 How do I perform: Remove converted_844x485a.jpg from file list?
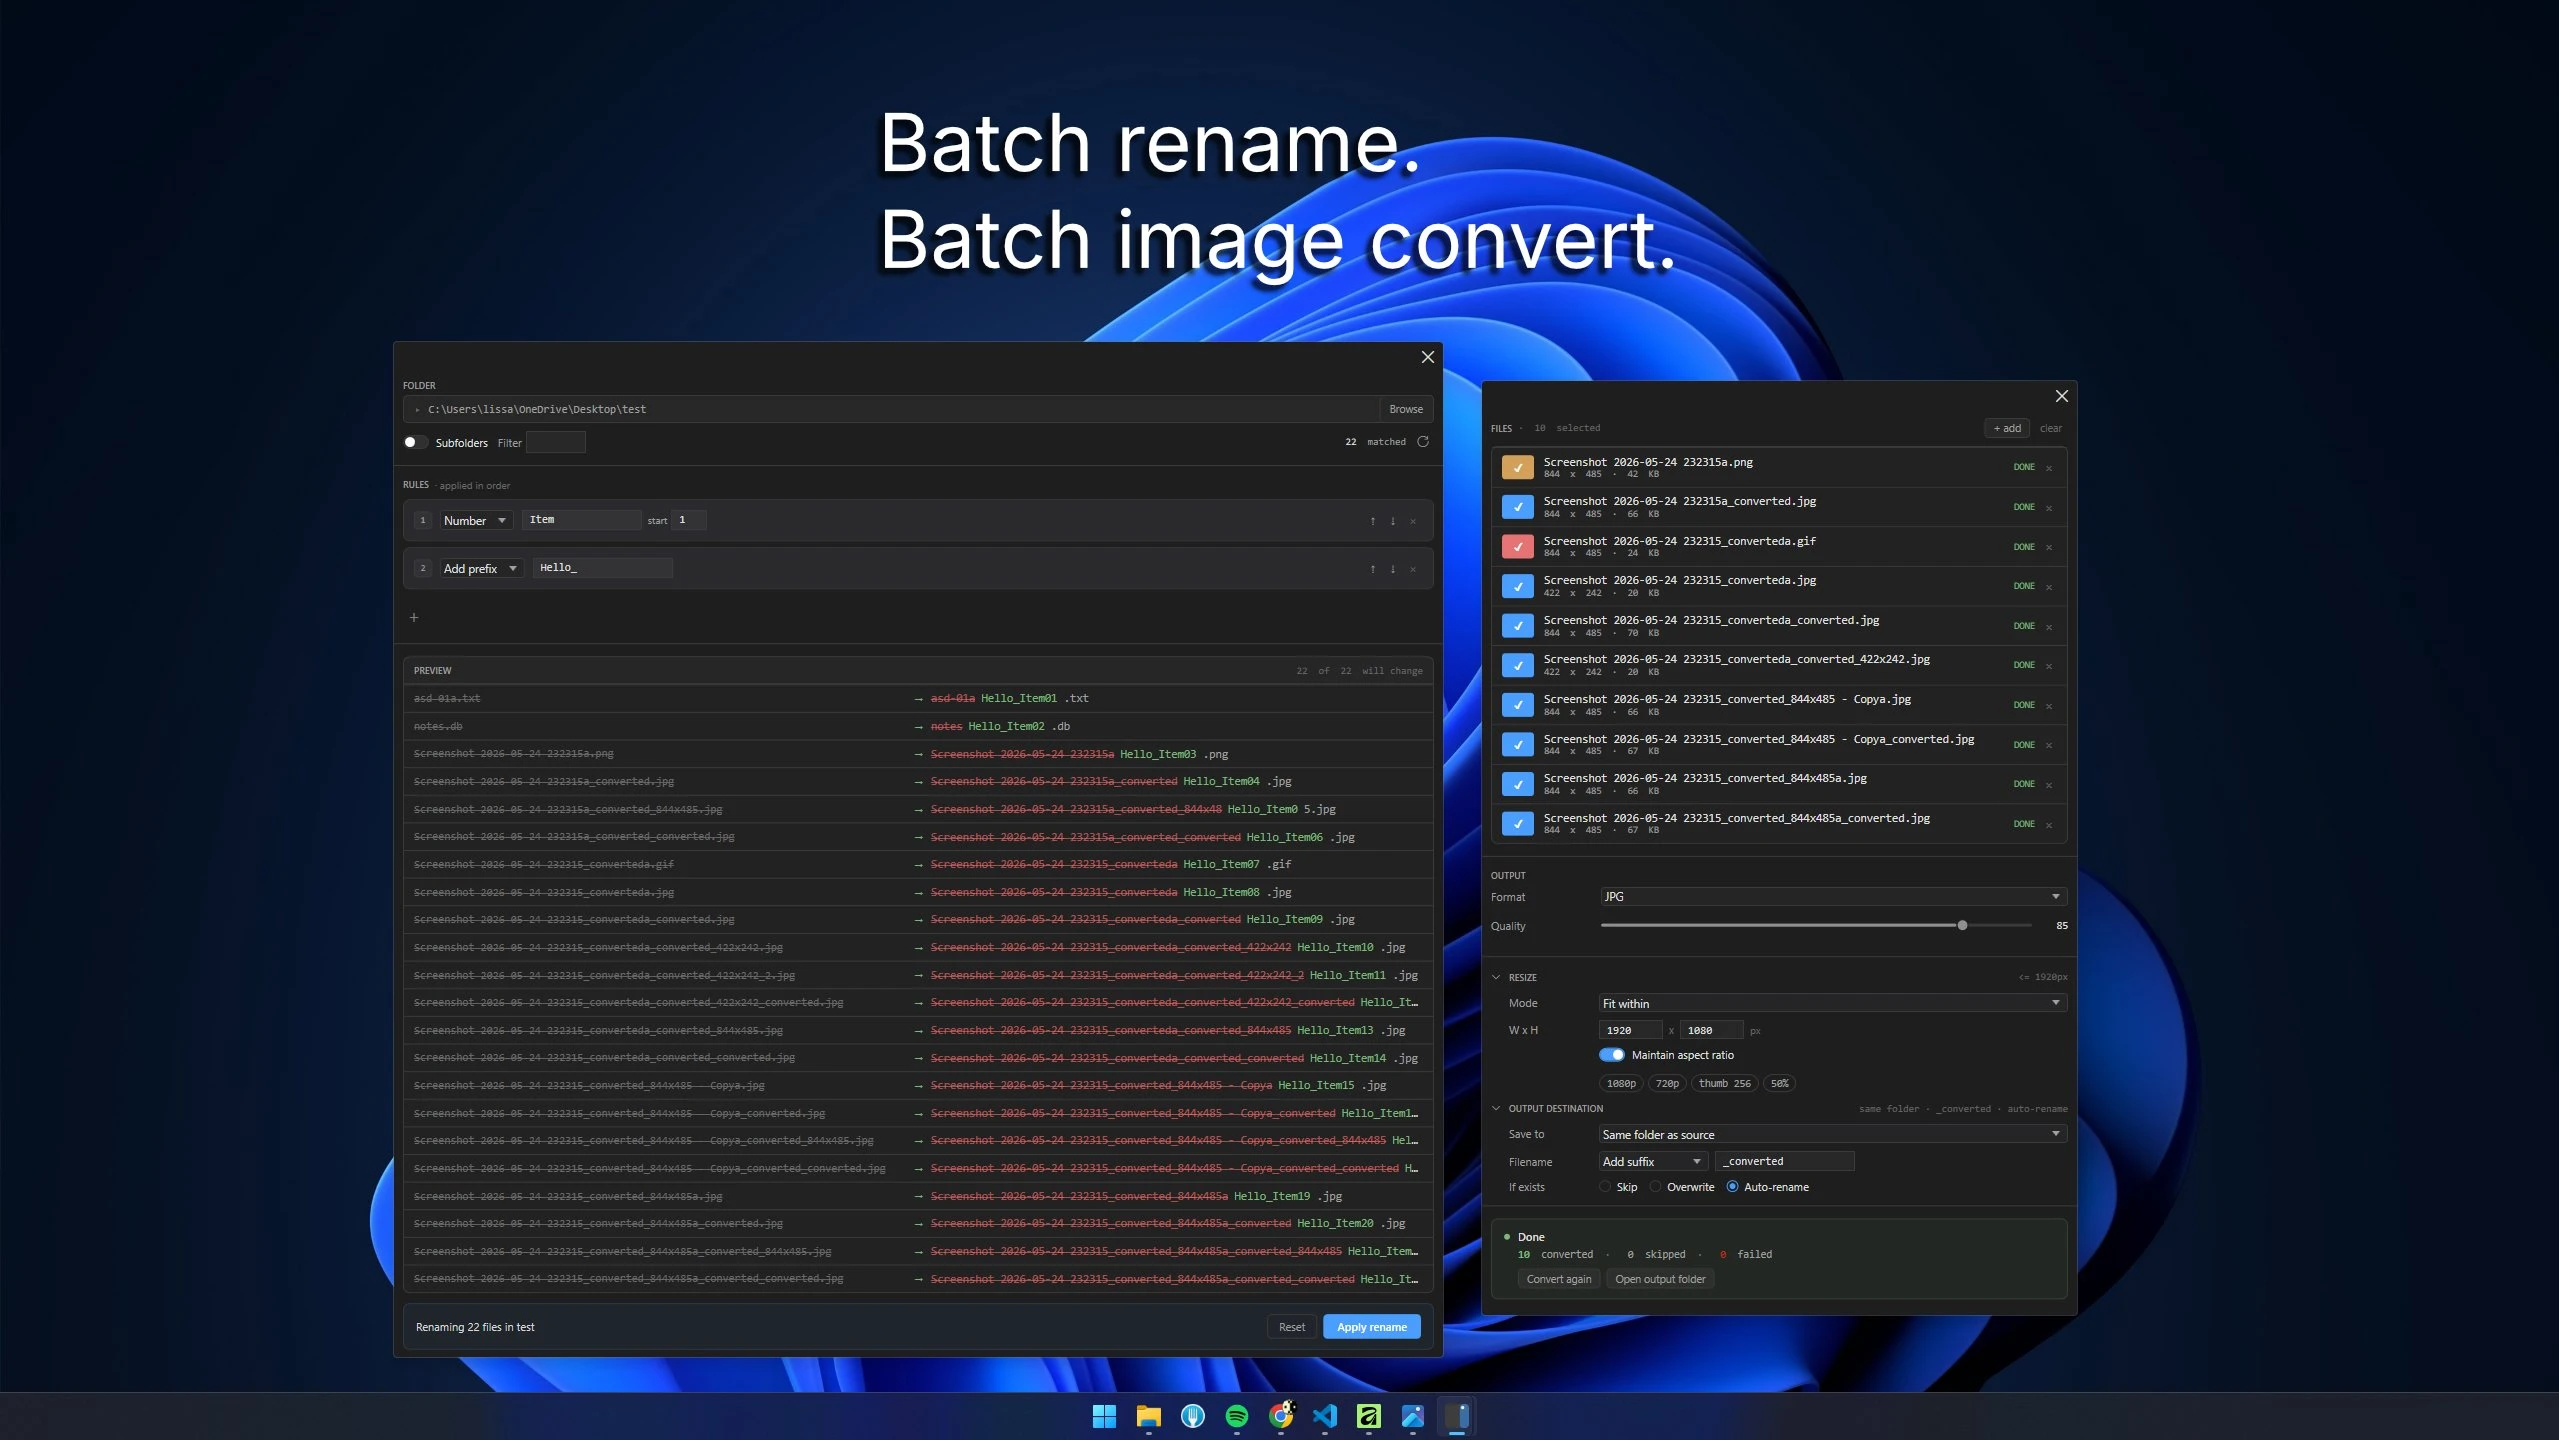2049,785
